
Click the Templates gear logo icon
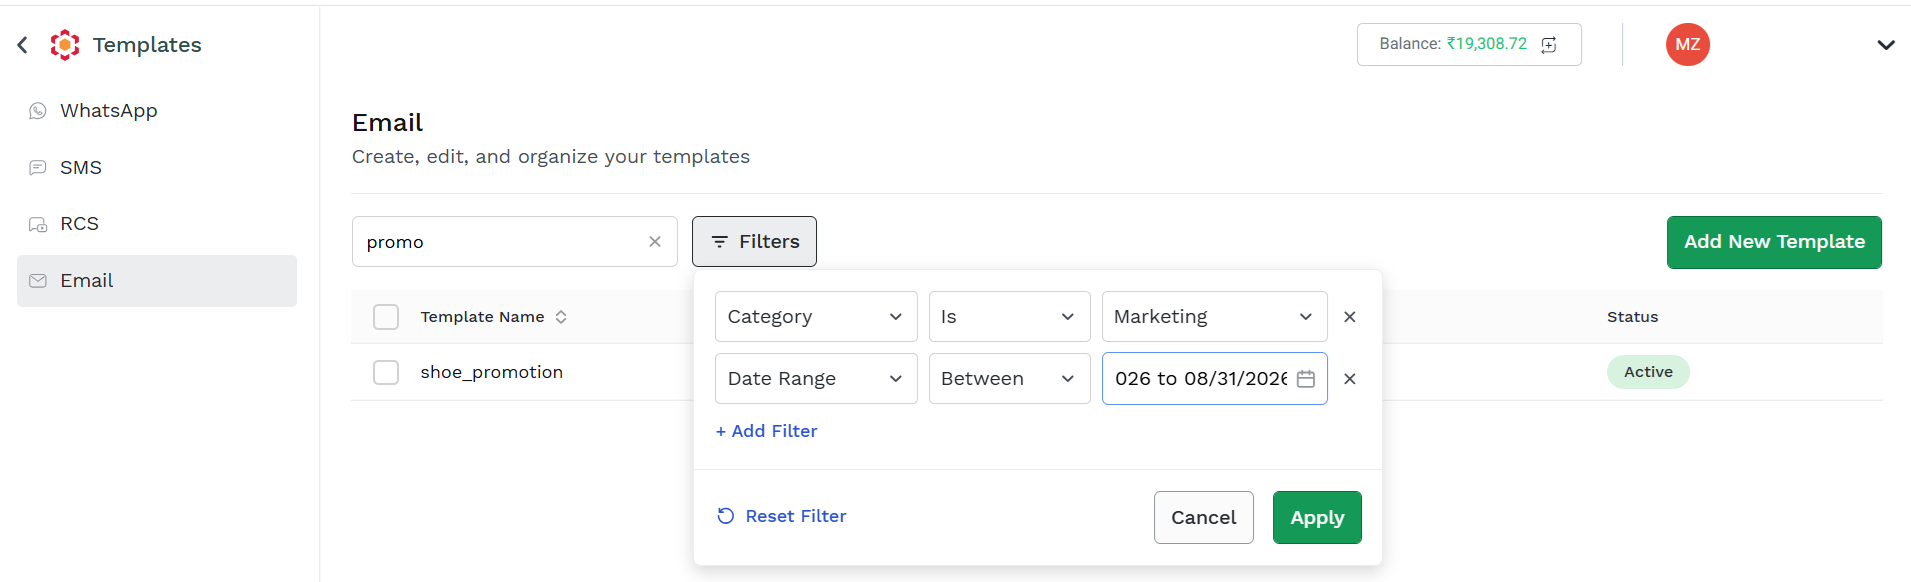point(65,45)
